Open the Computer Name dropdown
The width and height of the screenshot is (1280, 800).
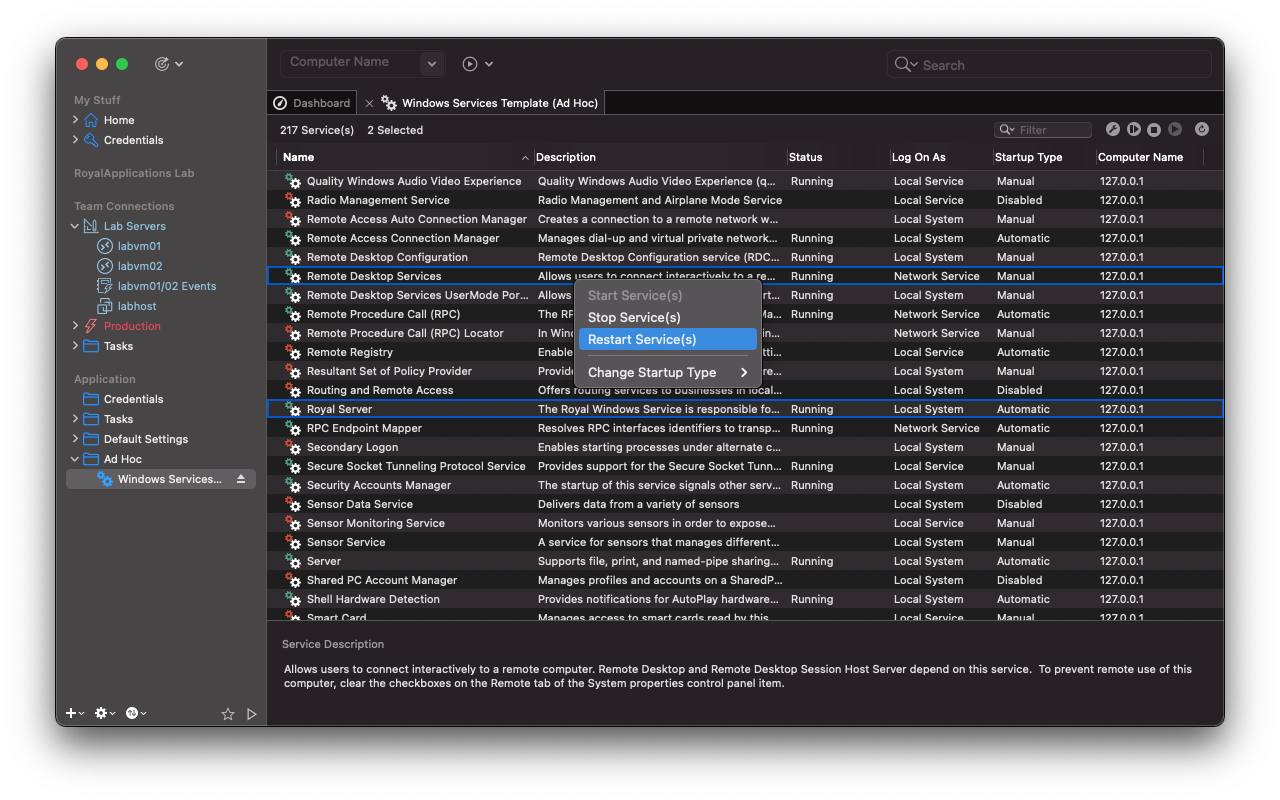click(431, 63)
